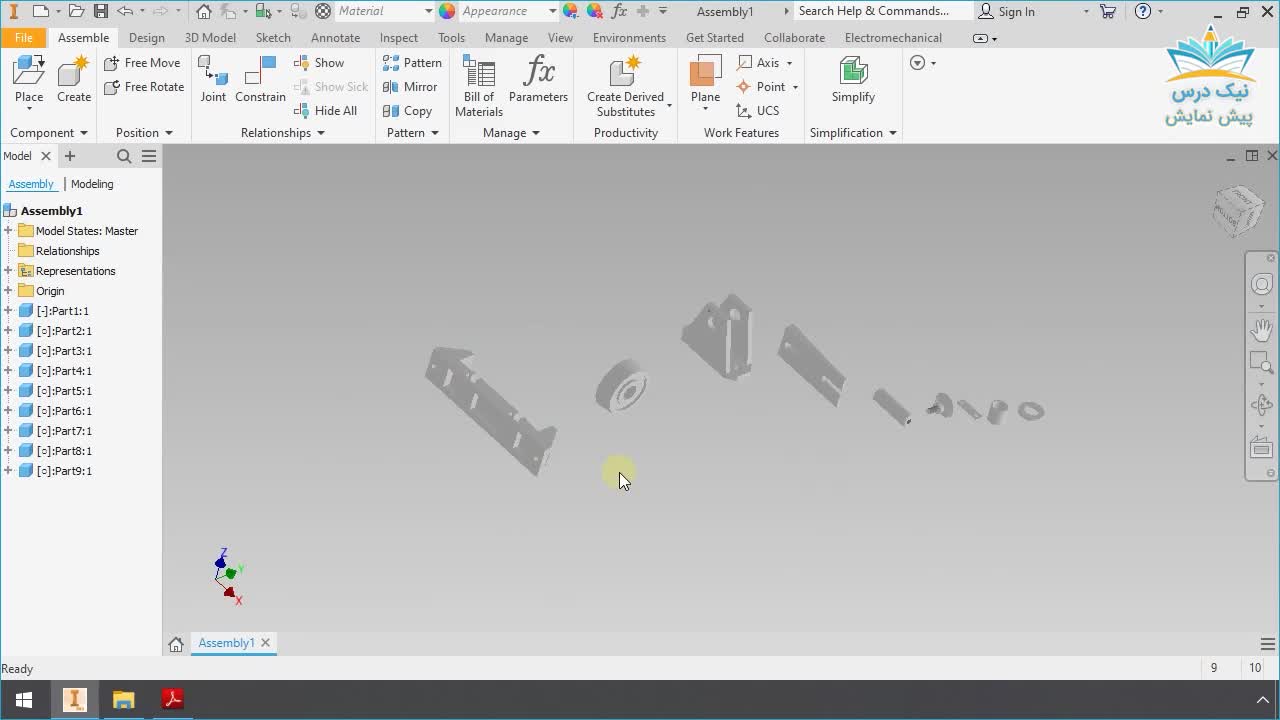Click the Simplify icon
This screenshot has height=720, width=1280.
853,78
